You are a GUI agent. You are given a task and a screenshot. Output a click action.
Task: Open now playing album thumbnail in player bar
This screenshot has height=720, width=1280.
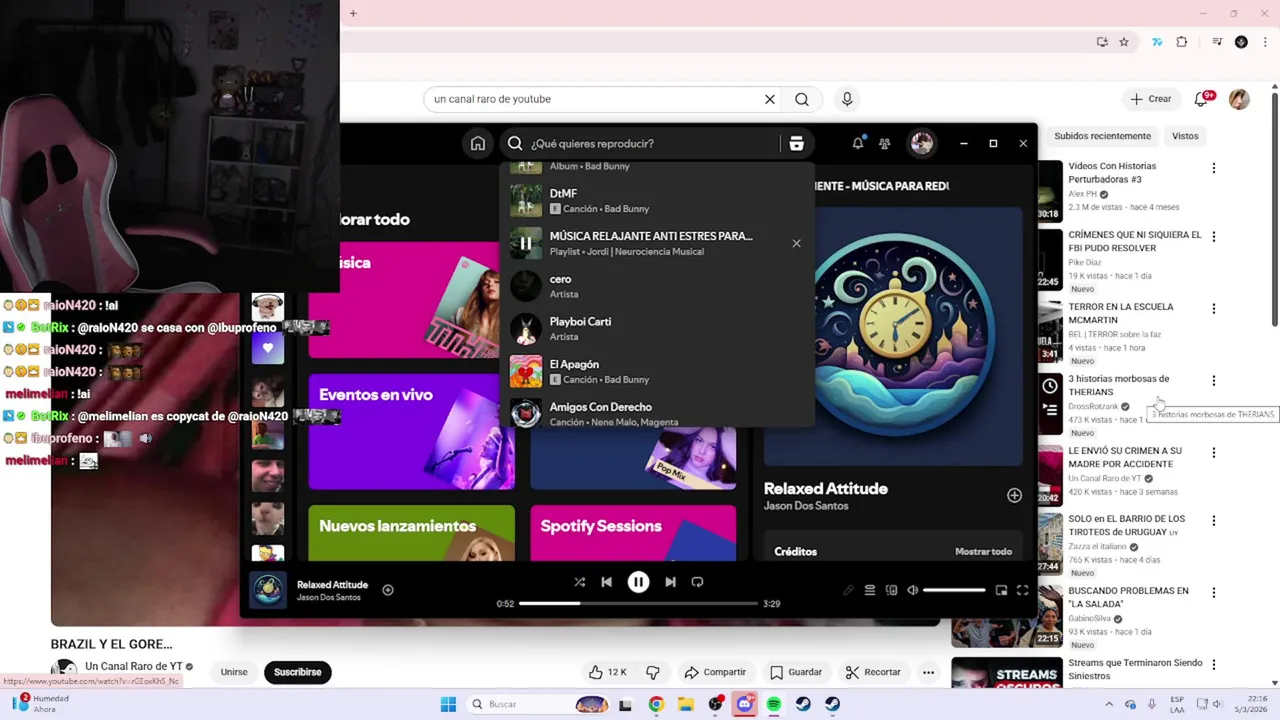click(267, 590)
